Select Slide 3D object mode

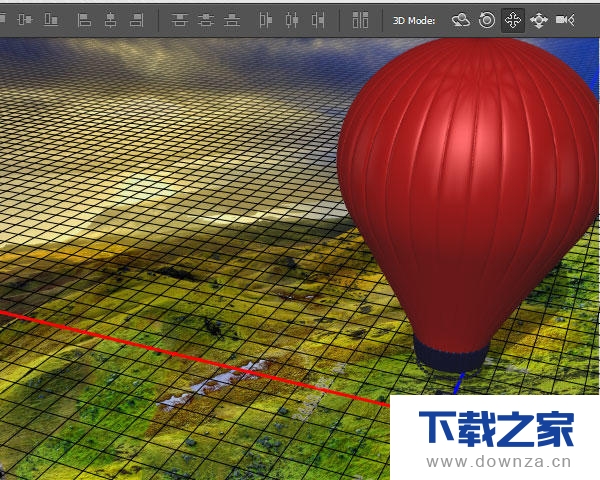pyautogui.click(x=539, y=20)
